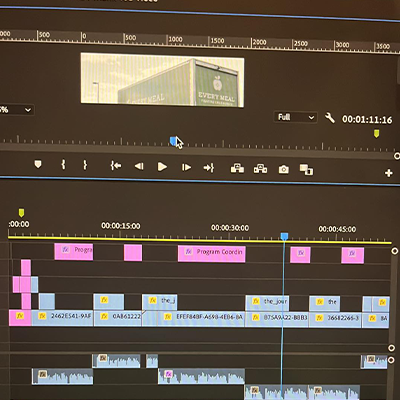
Task: Click the Add Marker button
Action: coord(38,164)
